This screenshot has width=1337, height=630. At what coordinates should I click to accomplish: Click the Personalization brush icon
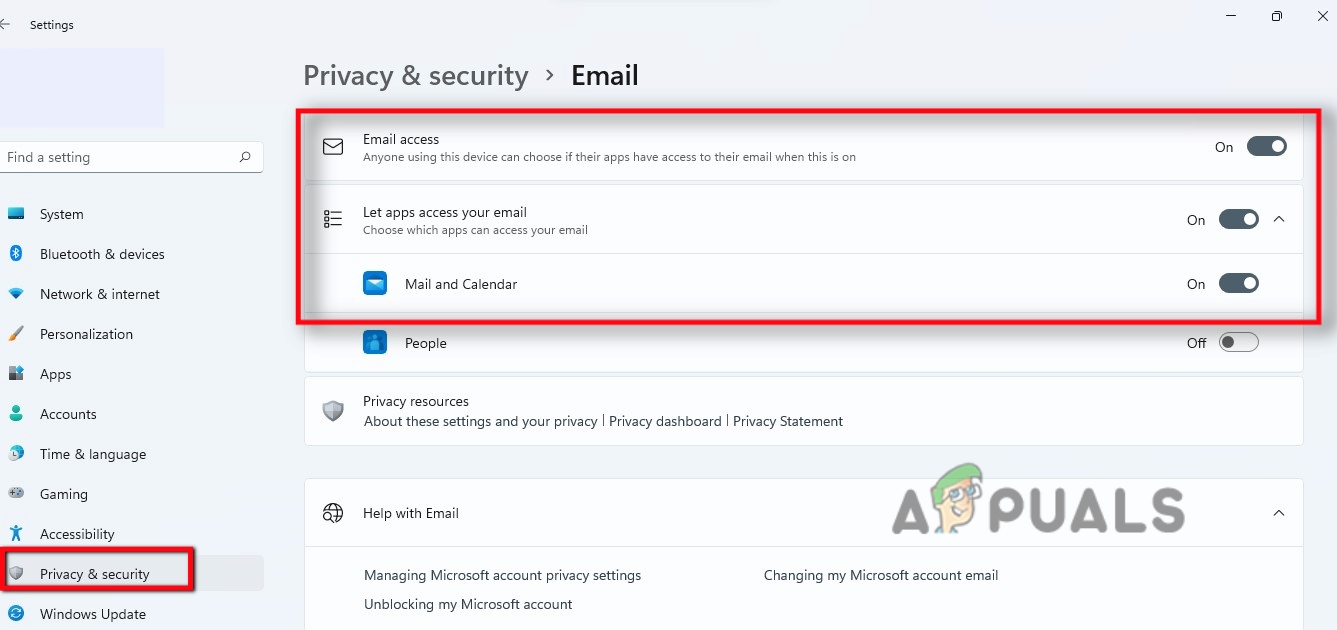(16, 333)
